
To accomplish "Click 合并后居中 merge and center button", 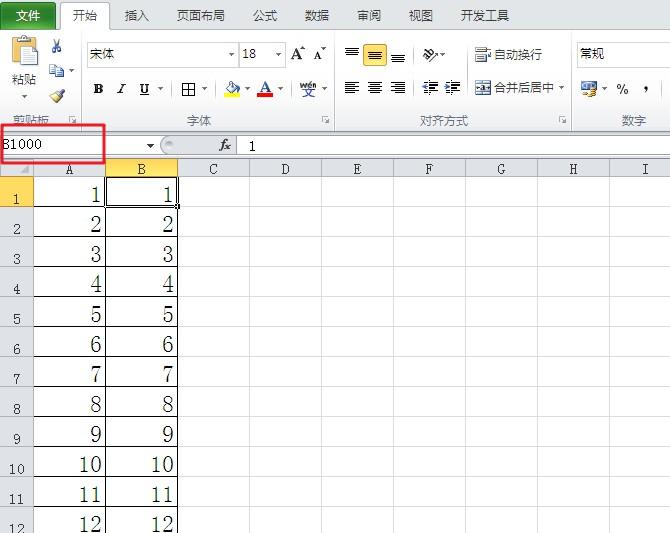I will [x=514, y=88].
